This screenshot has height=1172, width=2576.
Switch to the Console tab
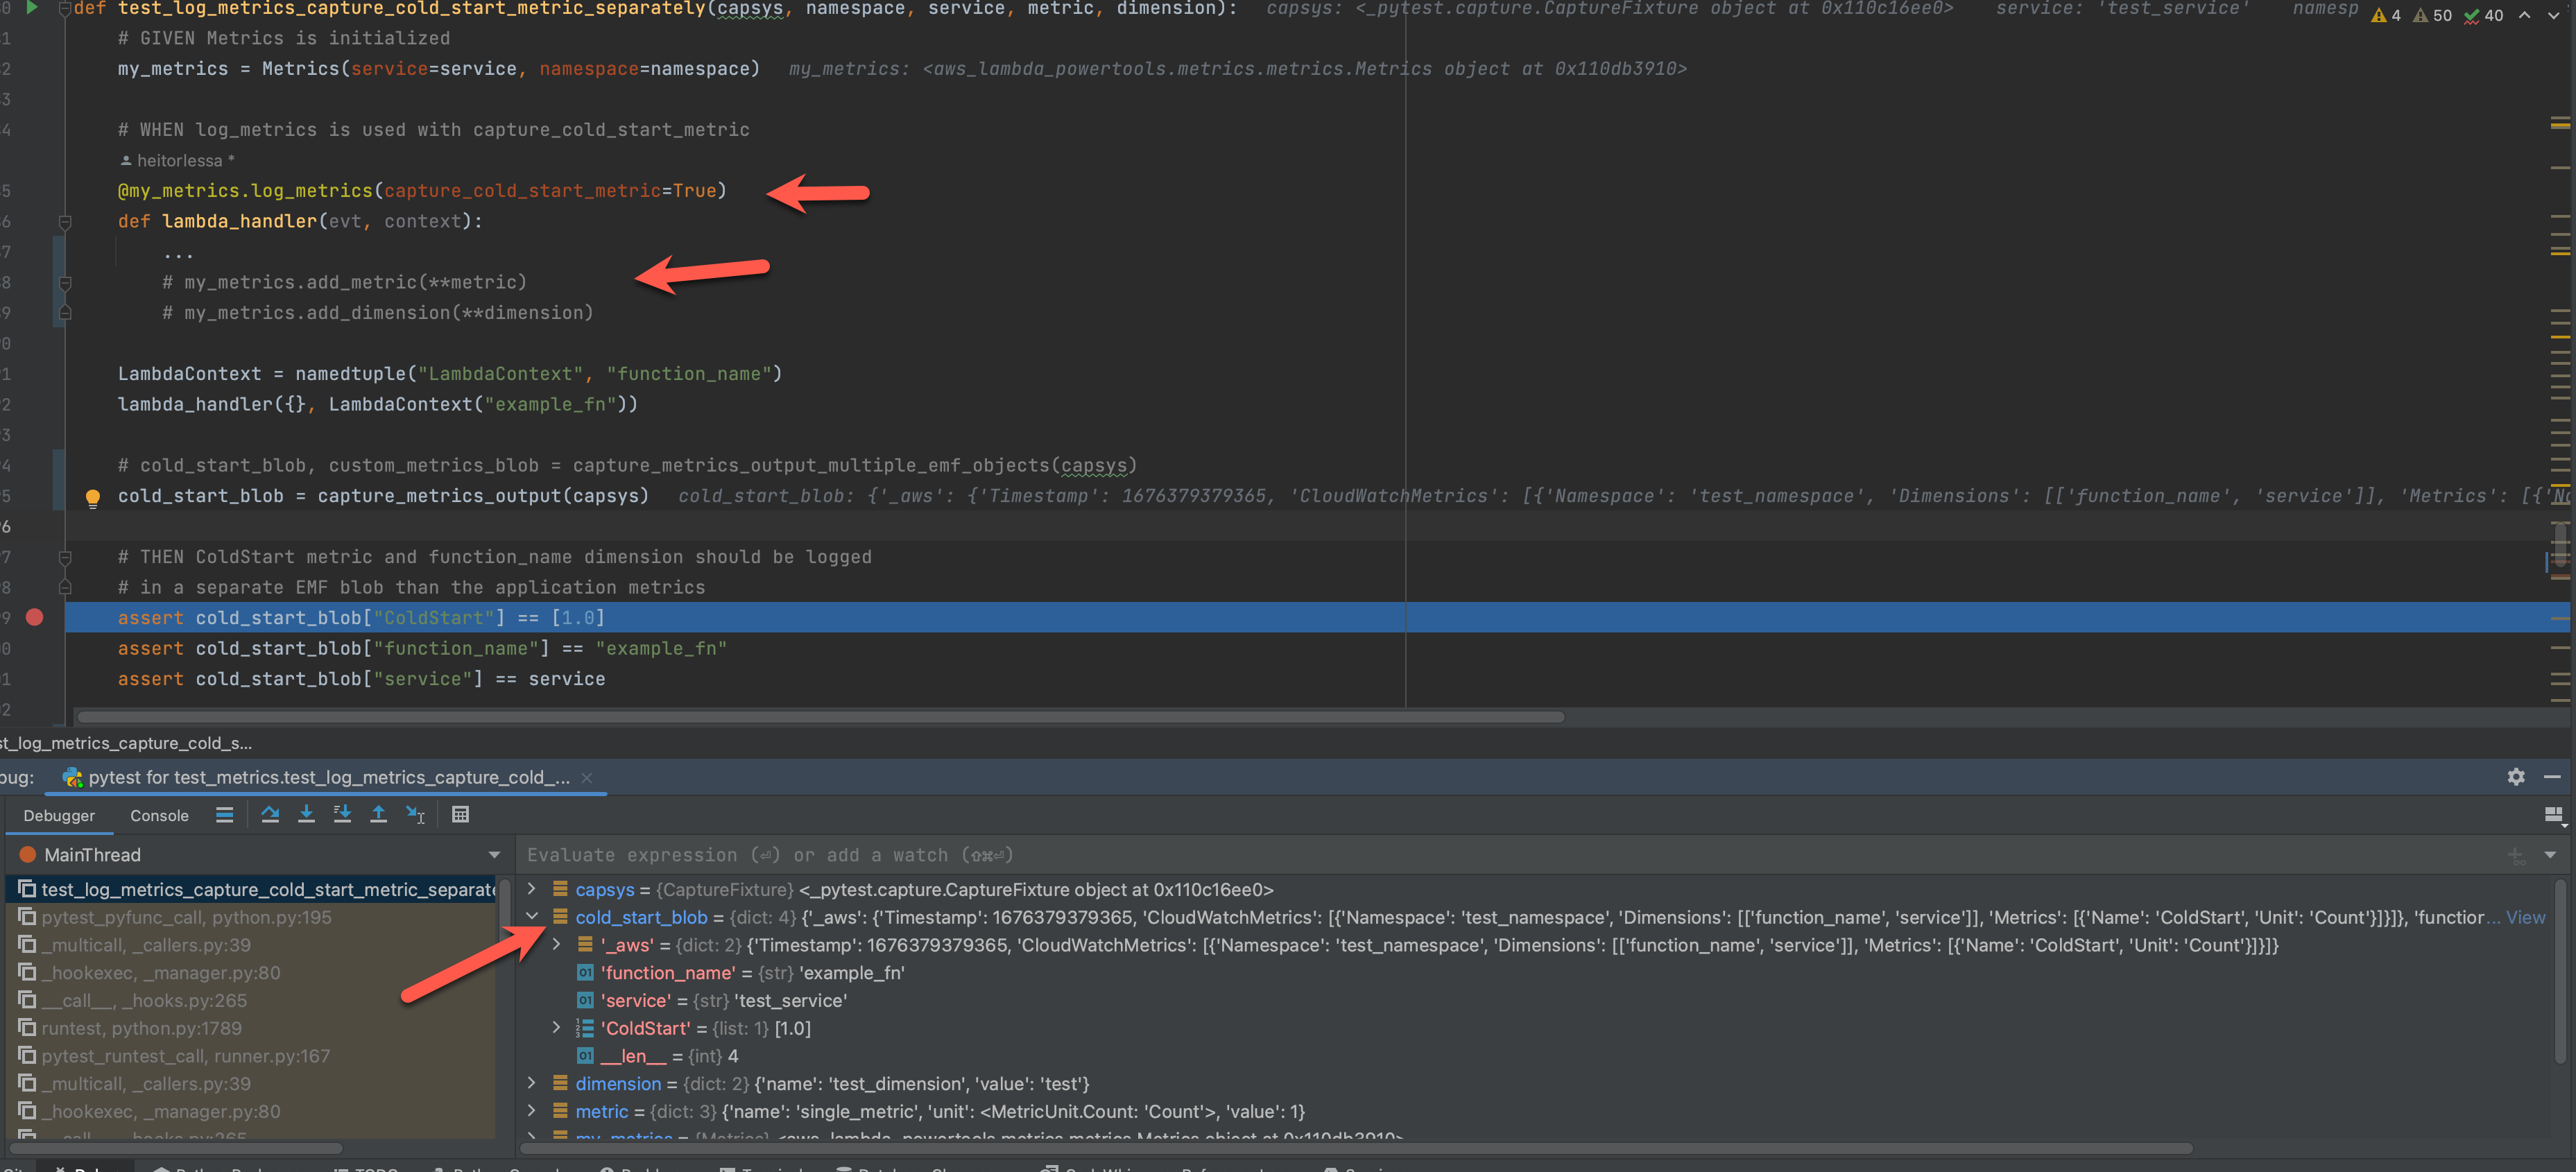158,815
